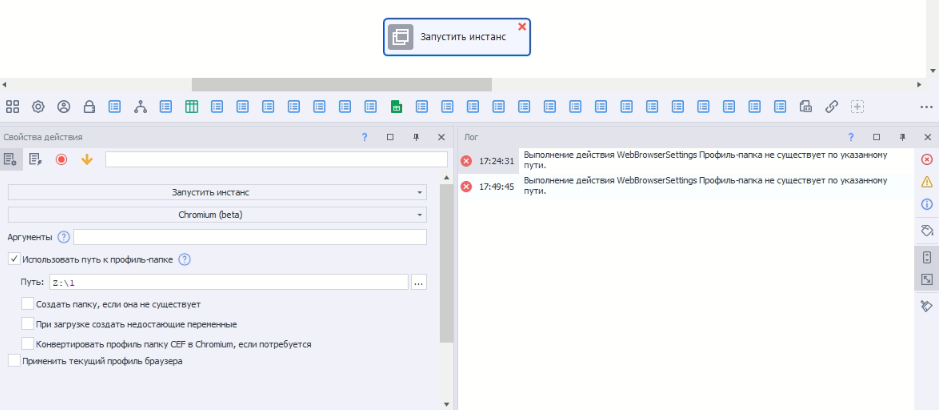
Task: Open the Chromium (beta) browser dropdown
Action: [217, 214]
